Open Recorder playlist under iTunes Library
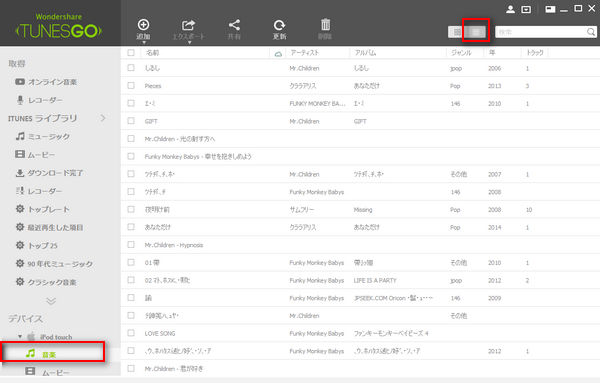Screen dimensions: 600x383 [x=39, y=191]
